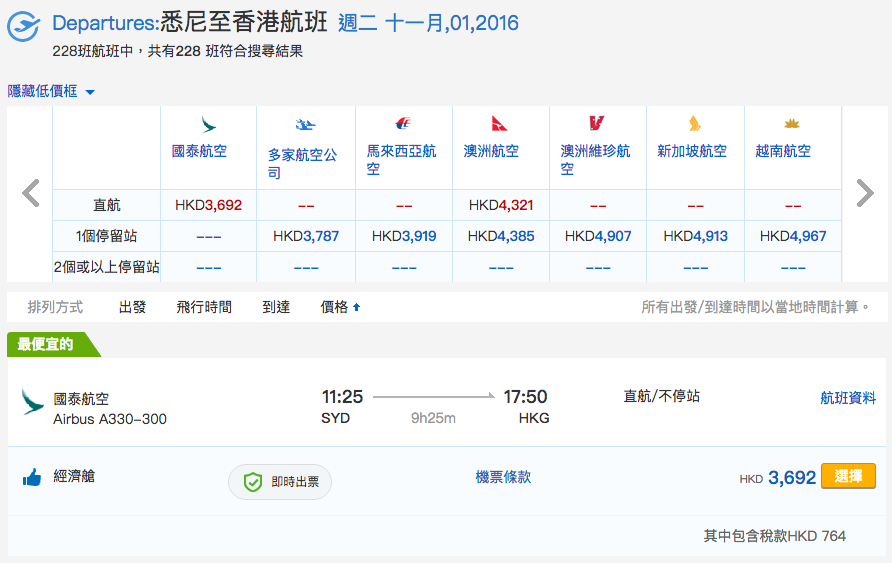
Task: Sort flights by 出發 time
Action: 133,307
